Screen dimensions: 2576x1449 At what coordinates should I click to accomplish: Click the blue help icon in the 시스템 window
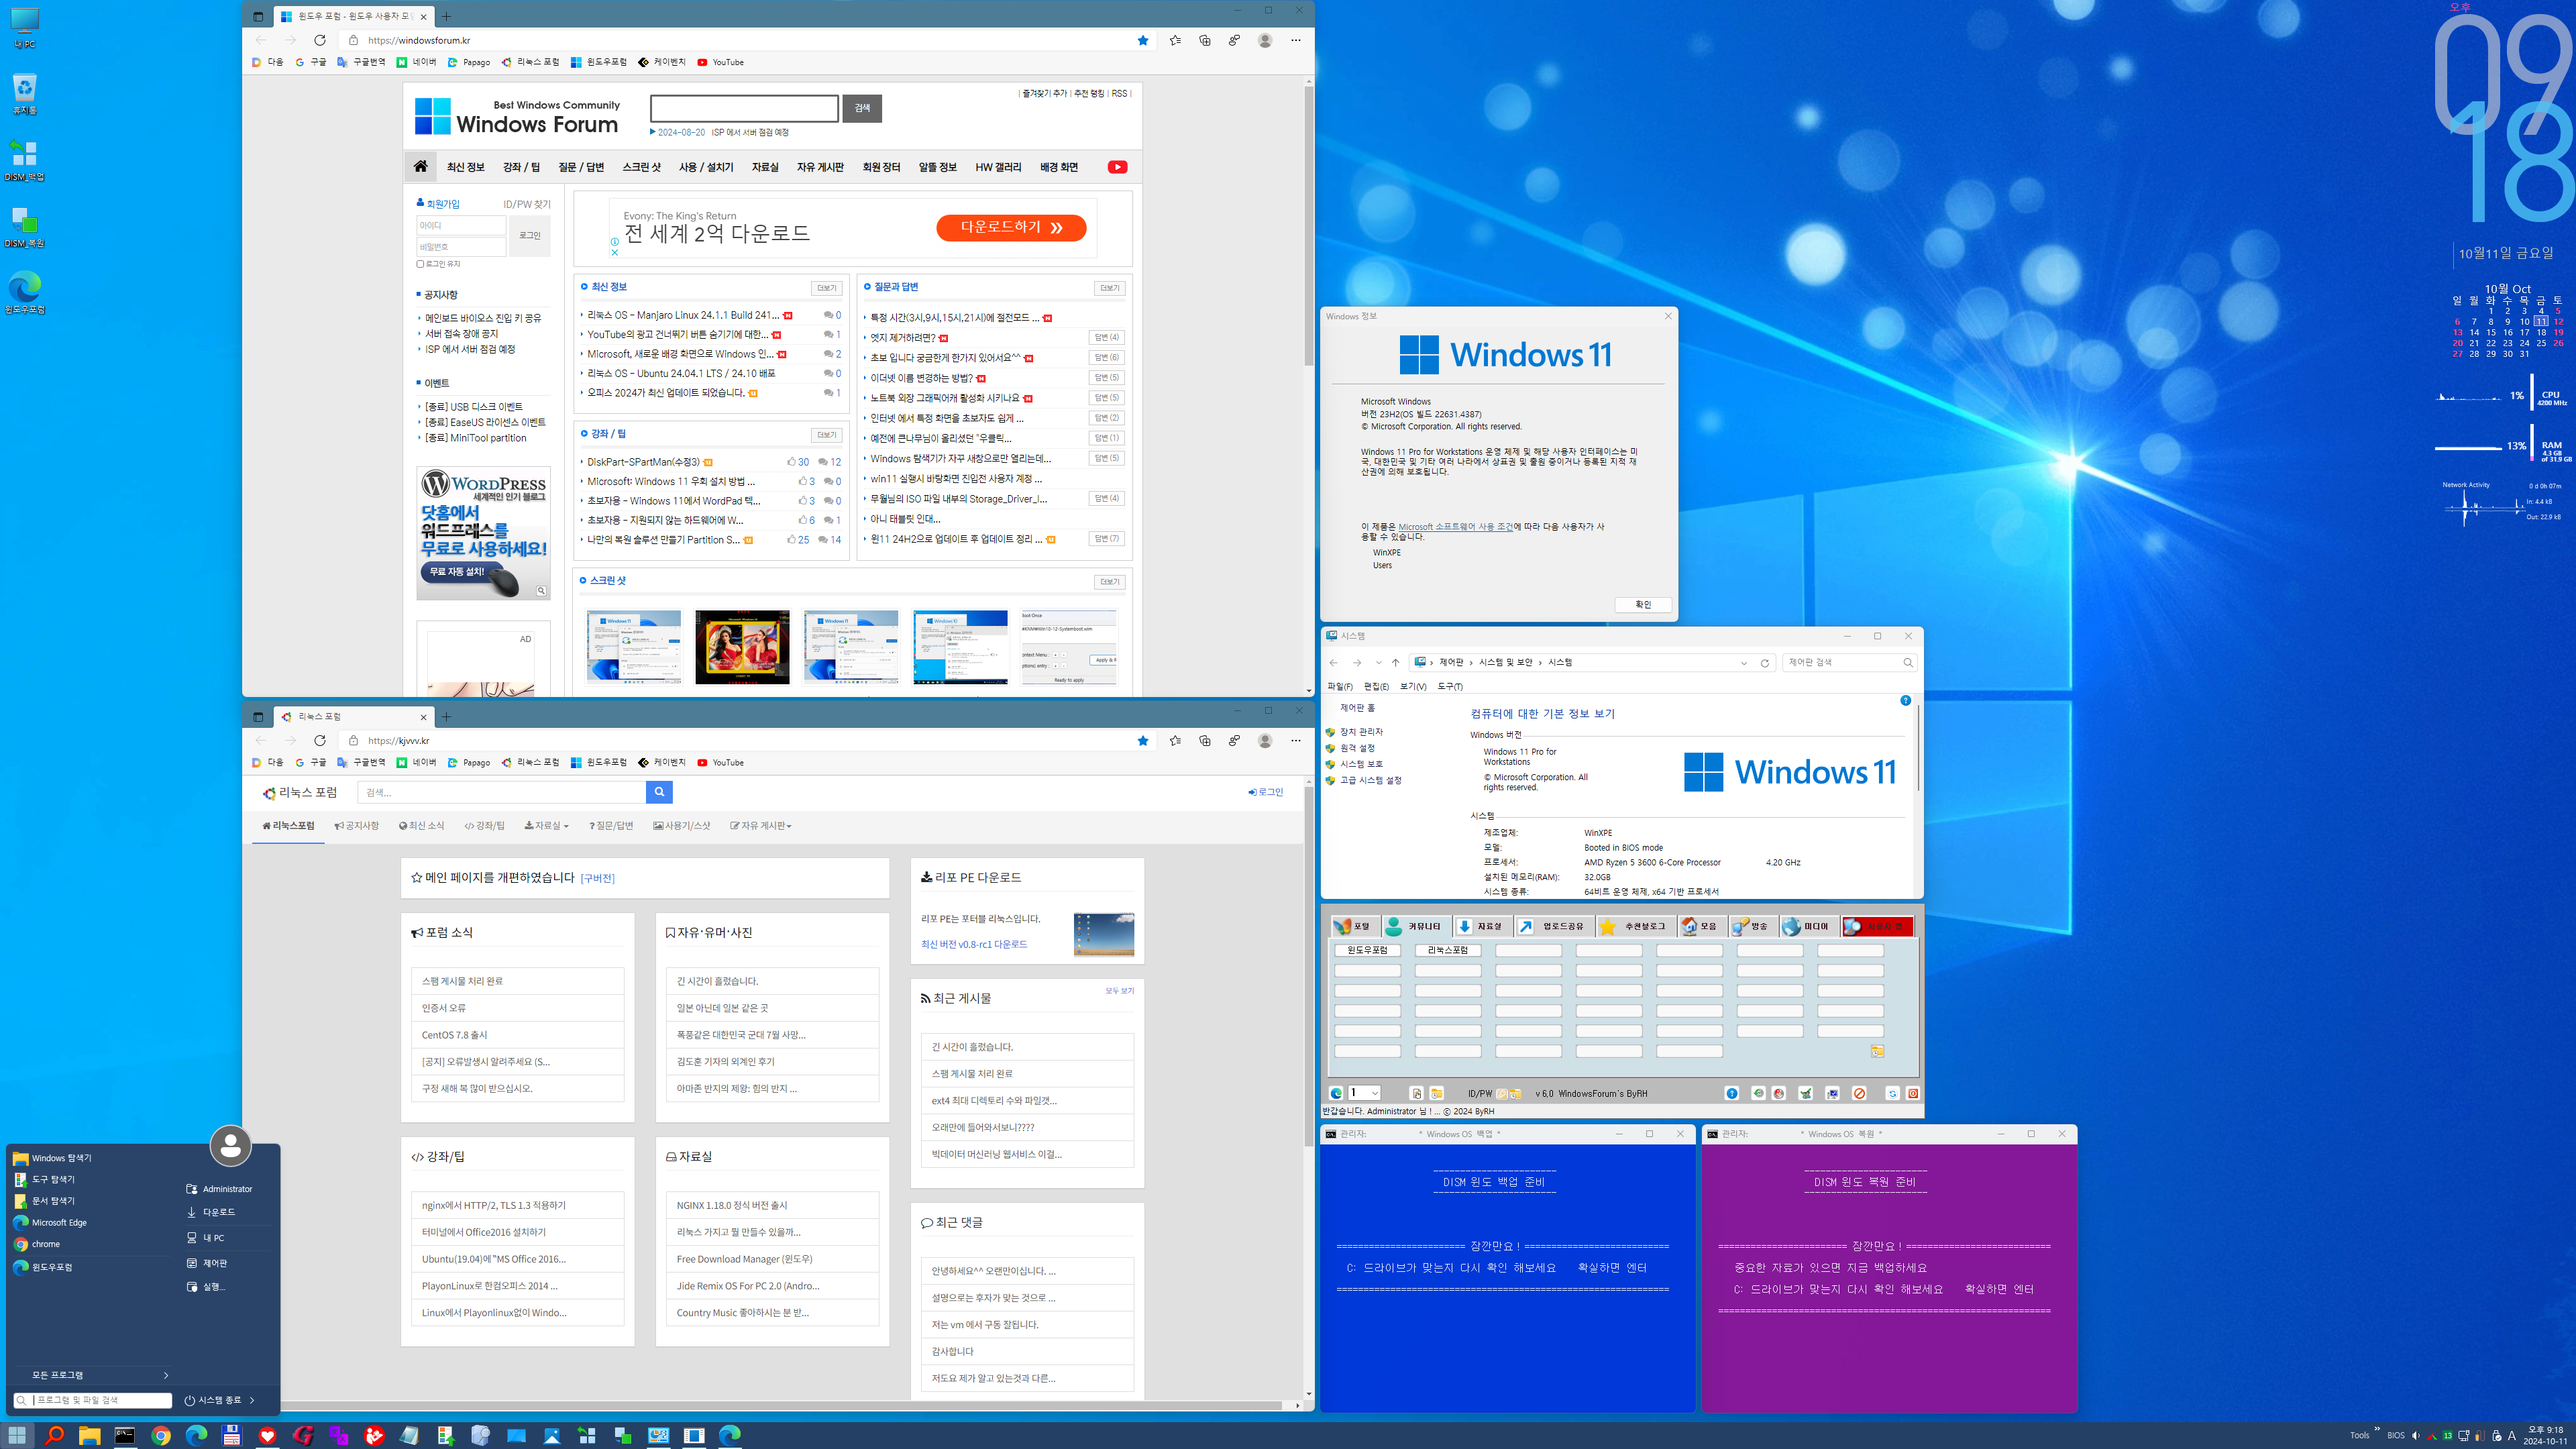pos(1905,701)
